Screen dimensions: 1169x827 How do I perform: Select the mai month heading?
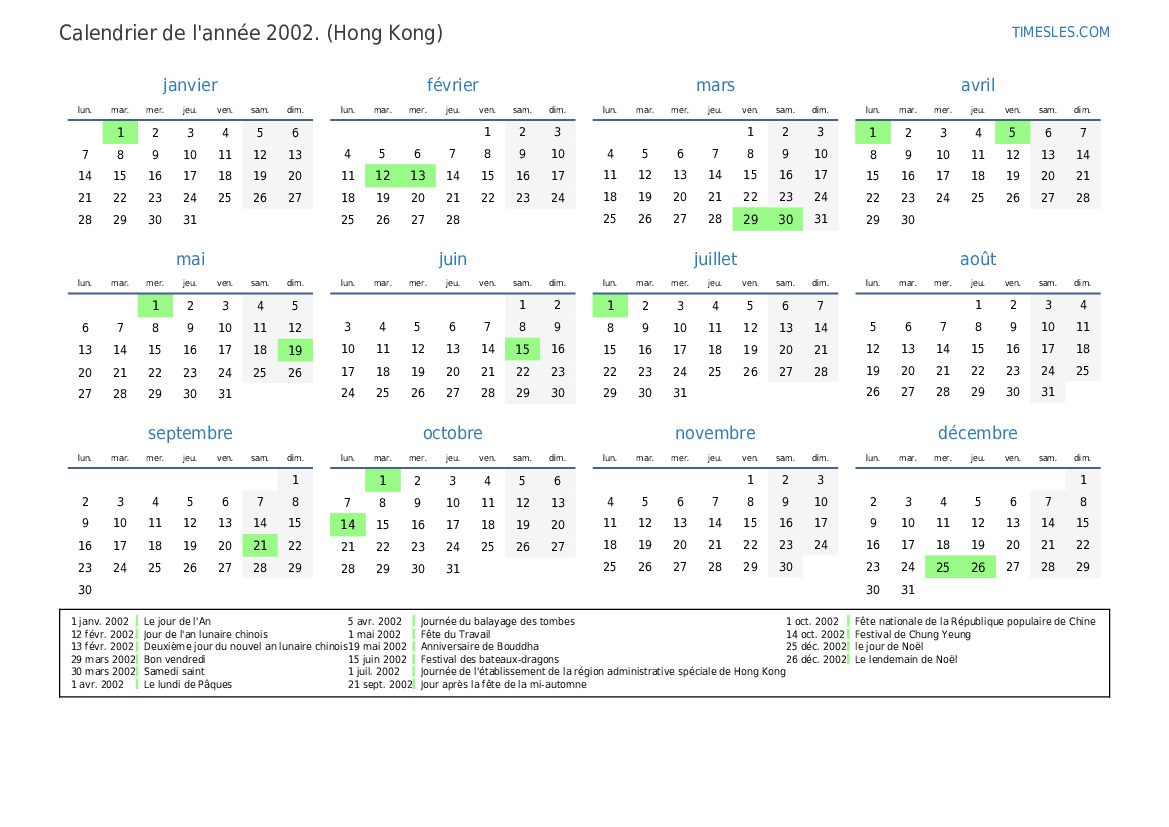click(x=190, y=259)
